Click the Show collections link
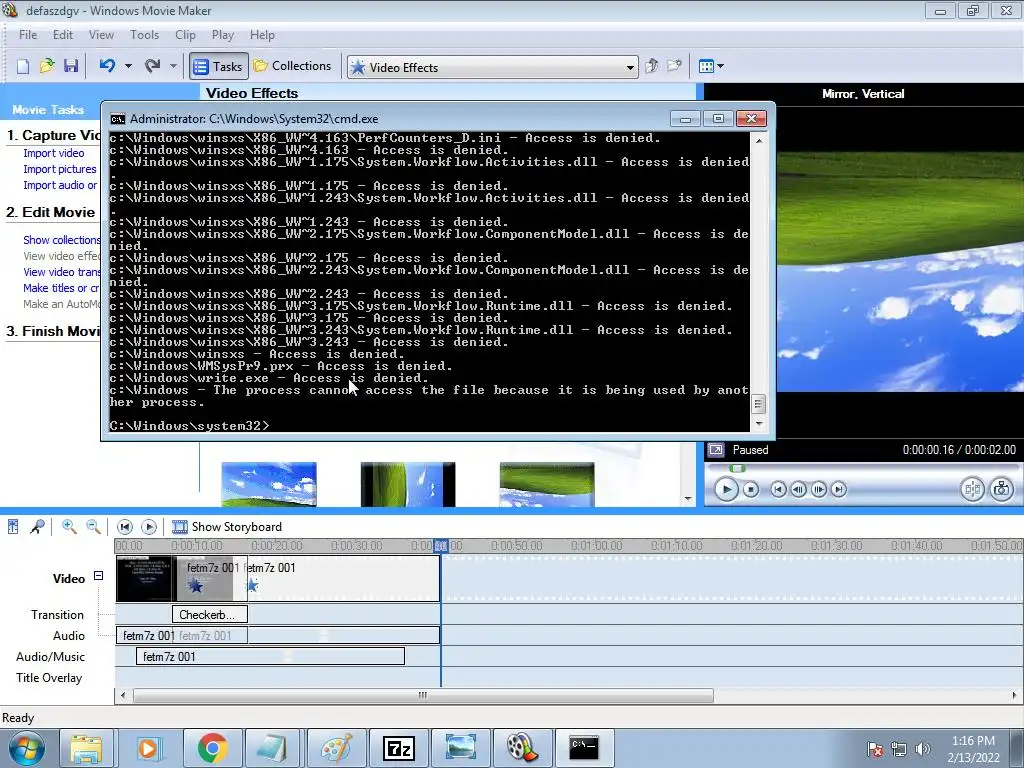The height and width of the screenshot is (768, 1024). pos(61,240)
